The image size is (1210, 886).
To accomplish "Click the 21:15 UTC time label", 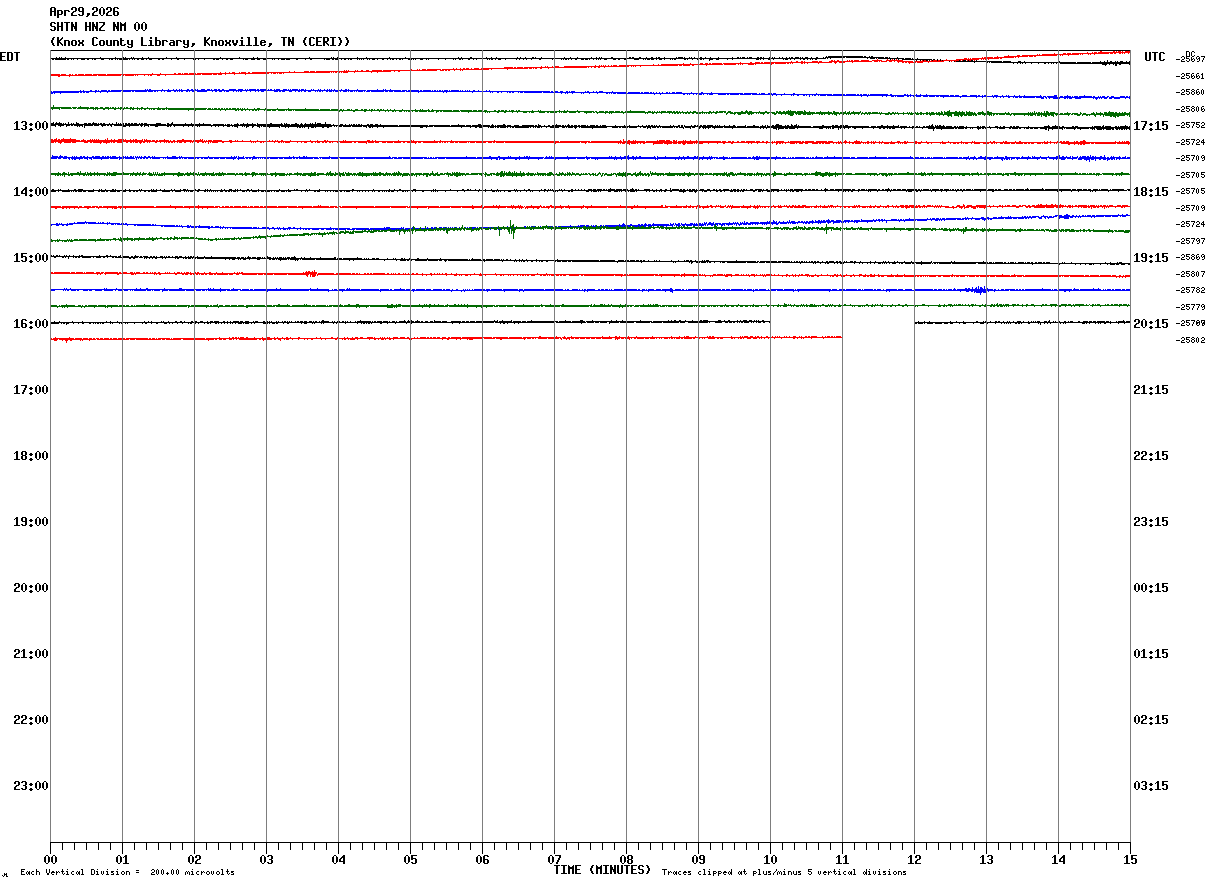I will tap(1151, 390).
